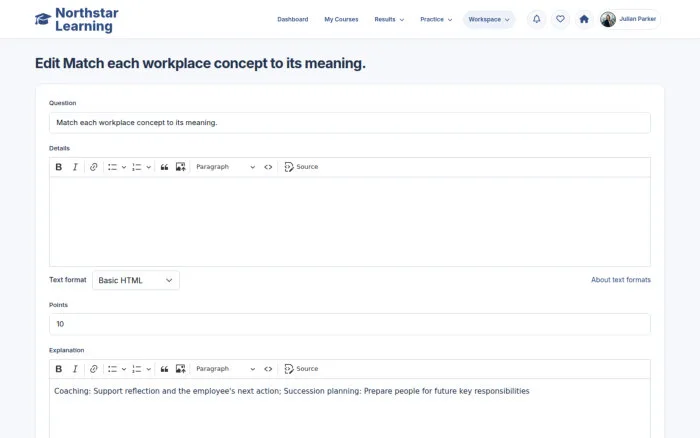
Task: Open Paragraph heading dropdown in Explanation toolbar
Action: pos(225,369)
